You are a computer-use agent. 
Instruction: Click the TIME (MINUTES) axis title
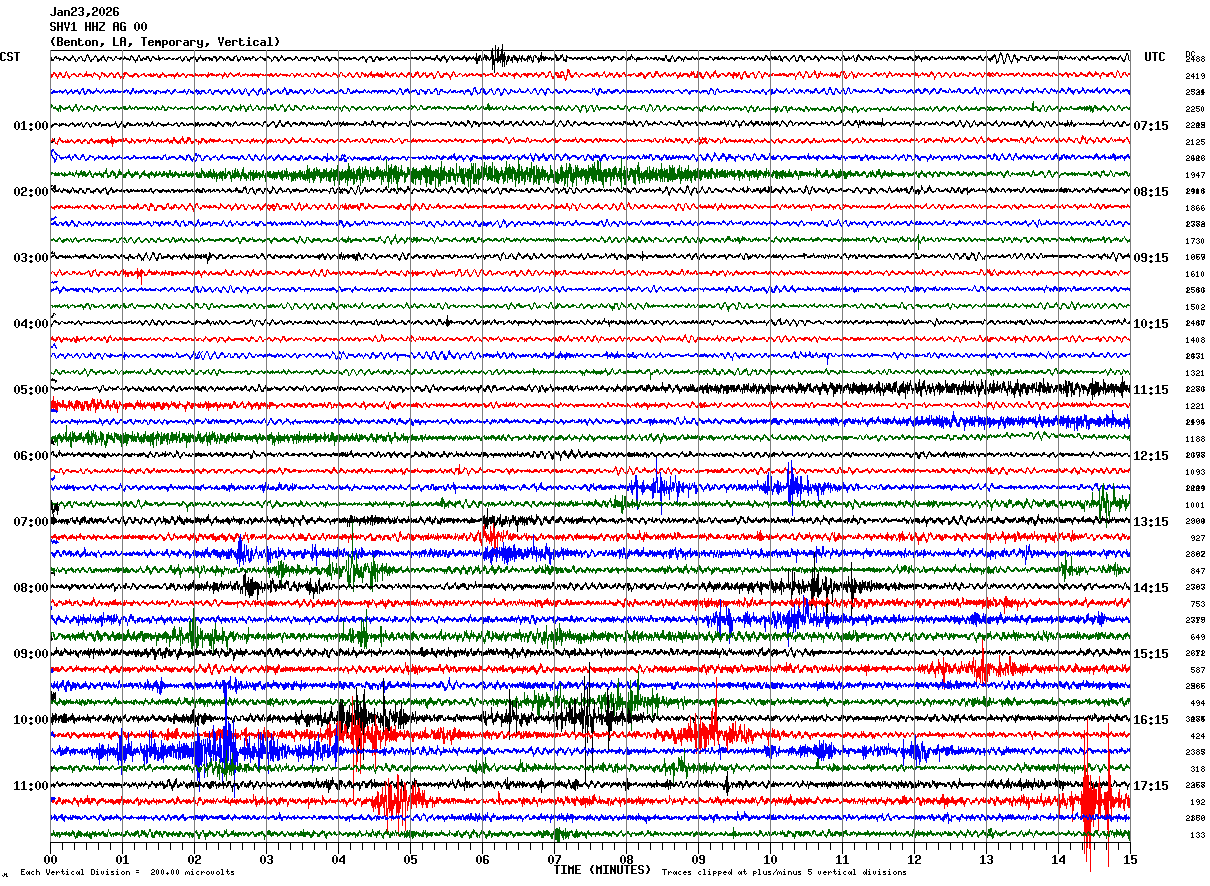pyautogui.click(x=602, y=870)
